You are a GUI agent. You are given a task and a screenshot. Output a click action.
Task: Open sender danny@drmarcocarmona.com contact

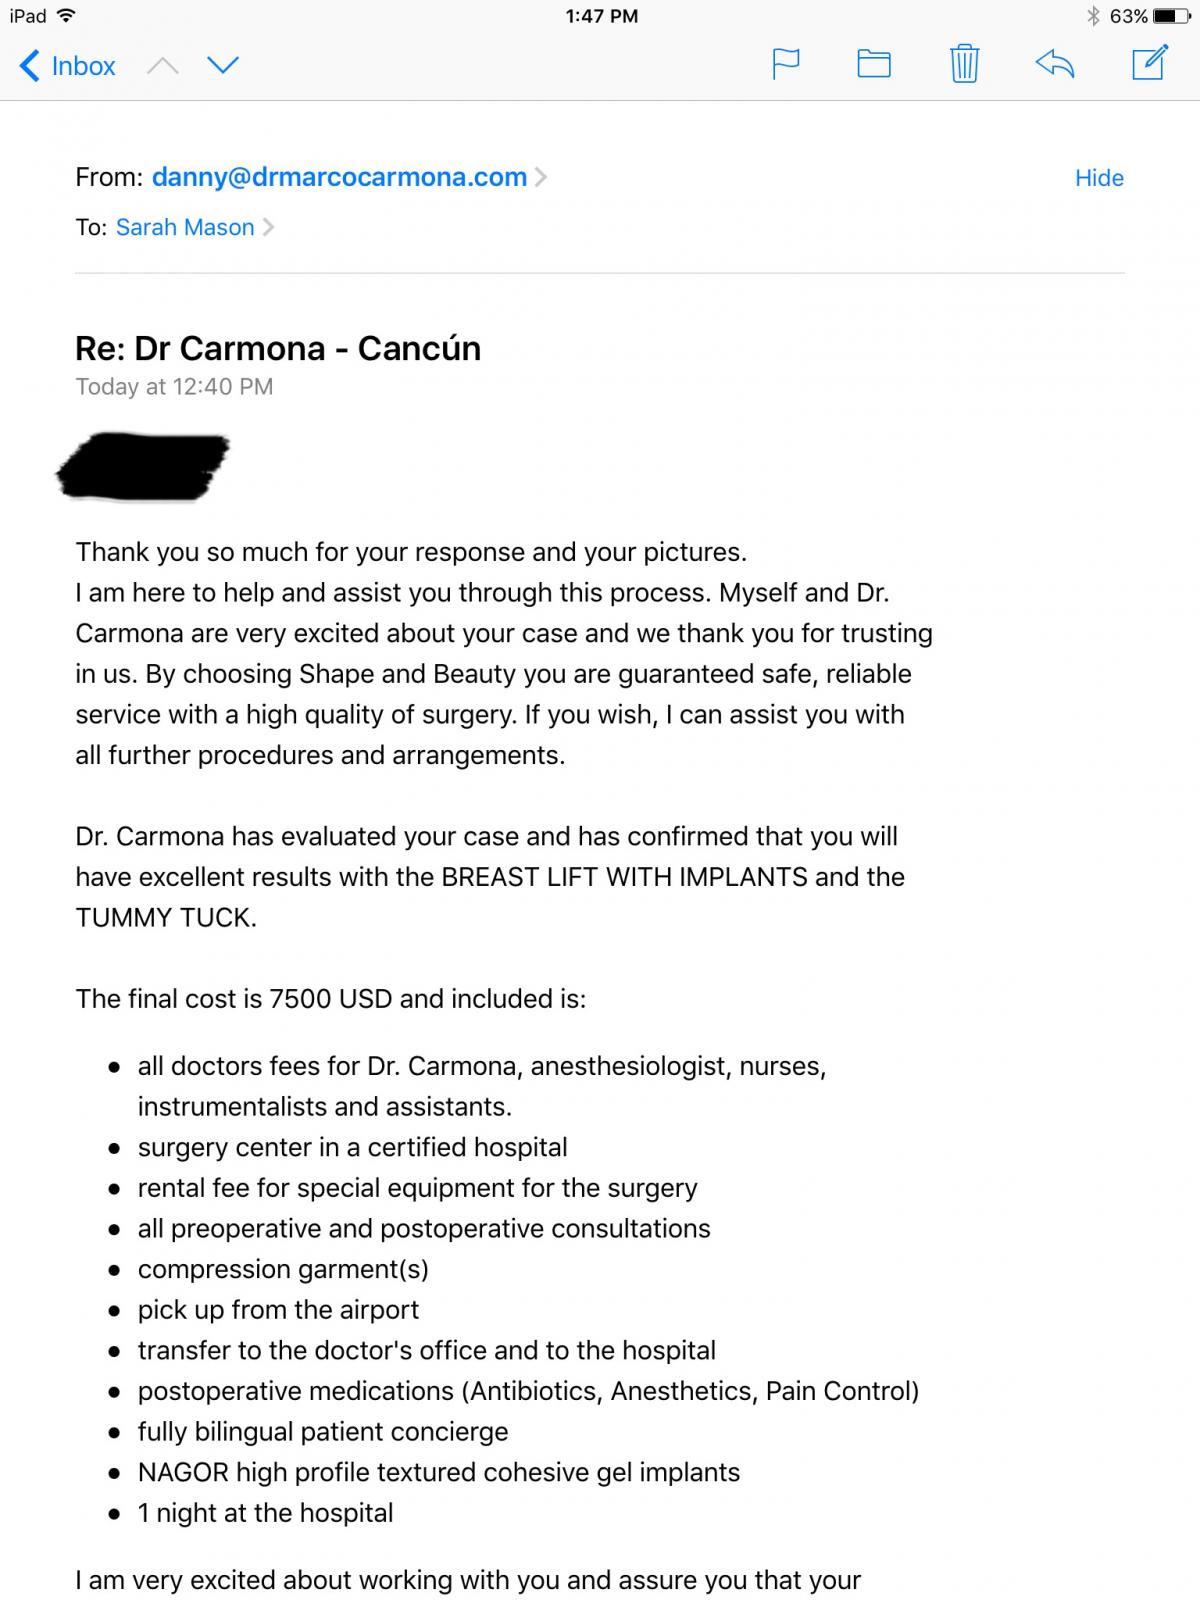(x=339, y=177)
